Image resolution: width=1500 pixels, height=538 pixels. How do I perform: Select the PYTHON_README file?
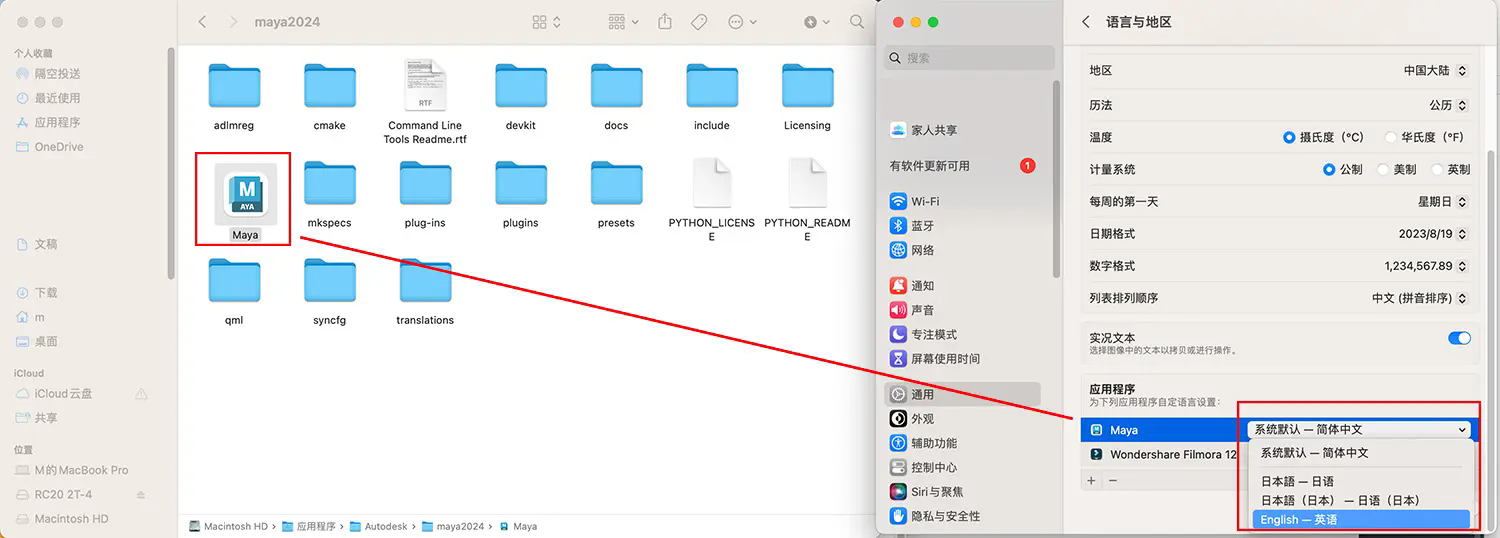(807, 183)
